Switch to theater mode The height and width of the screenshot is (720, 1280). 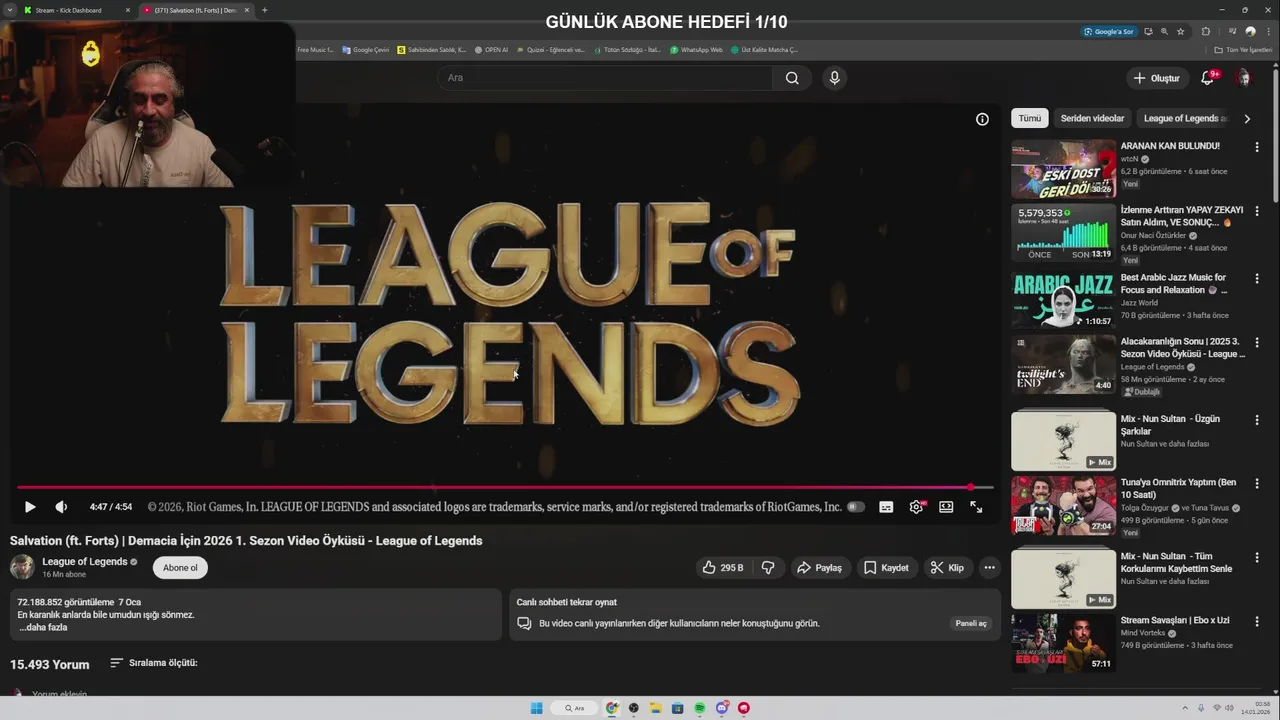(946, 507)
